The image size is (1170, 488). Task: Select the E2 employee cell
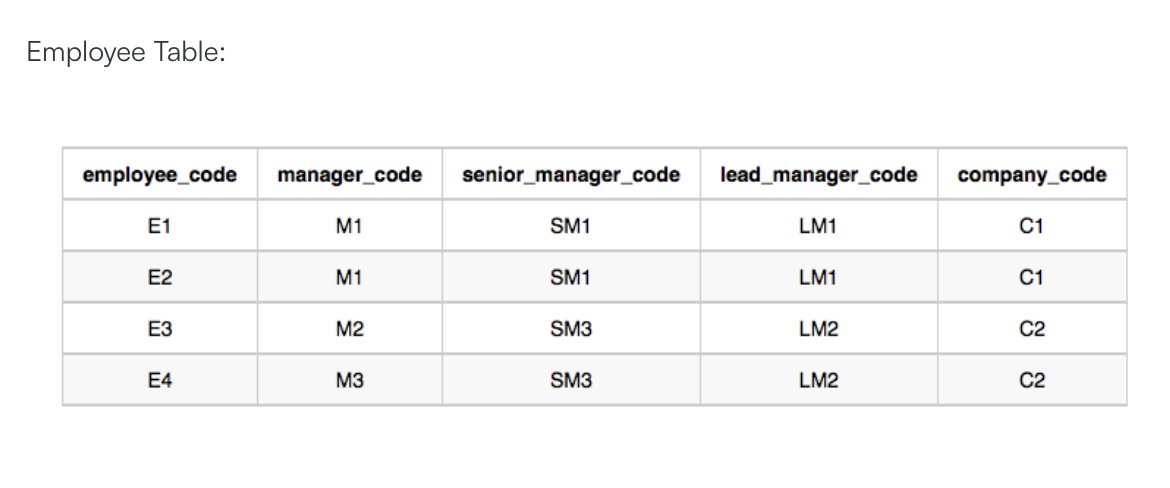pos(160,277)
